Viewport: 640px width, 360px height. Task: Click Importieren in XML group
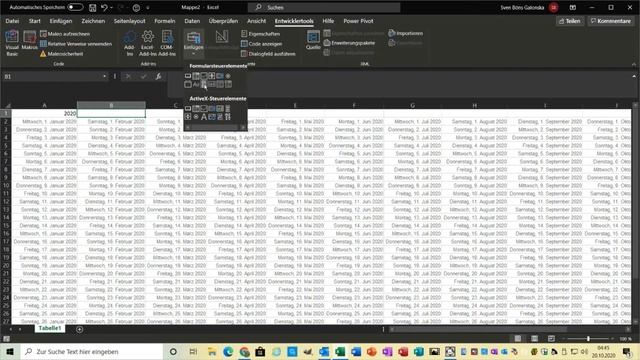[x=406, y=33]
